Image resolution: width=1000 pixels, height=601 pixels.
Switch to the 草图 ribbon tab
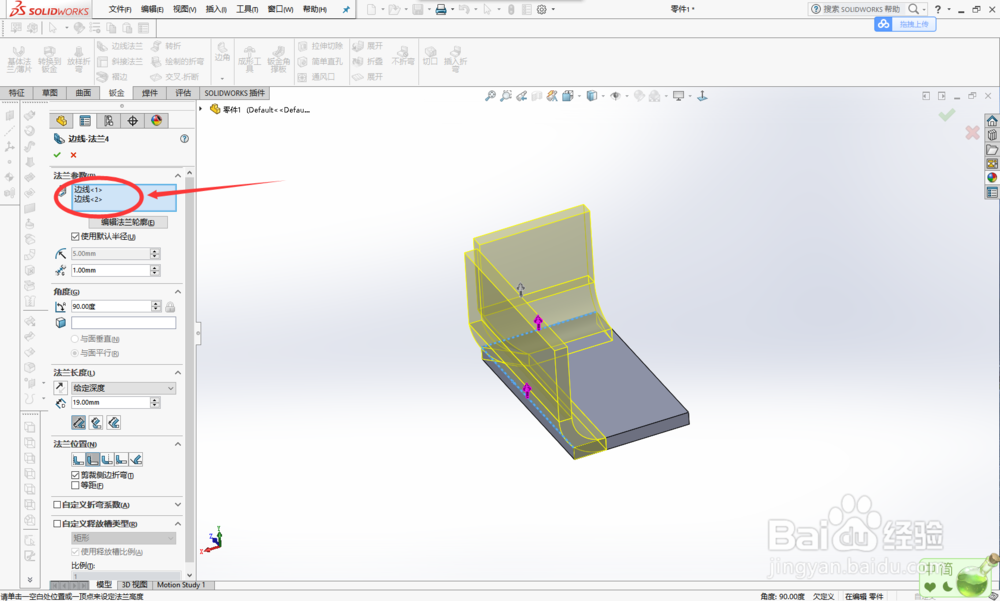point(50,93)
